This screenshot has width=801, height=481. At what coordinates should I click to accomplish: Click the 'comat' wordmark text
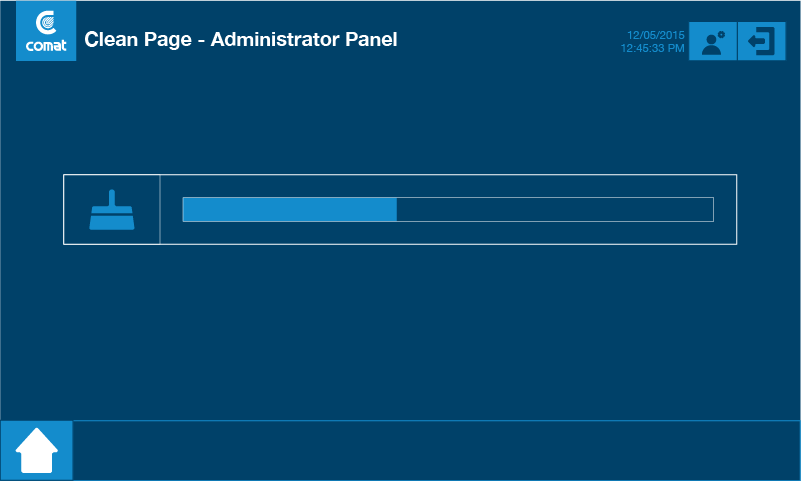[46, 45]
